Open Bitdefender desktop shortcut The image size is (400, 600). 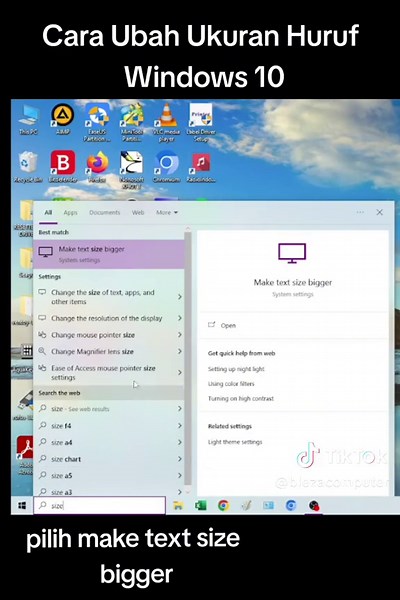pos(63,167)
